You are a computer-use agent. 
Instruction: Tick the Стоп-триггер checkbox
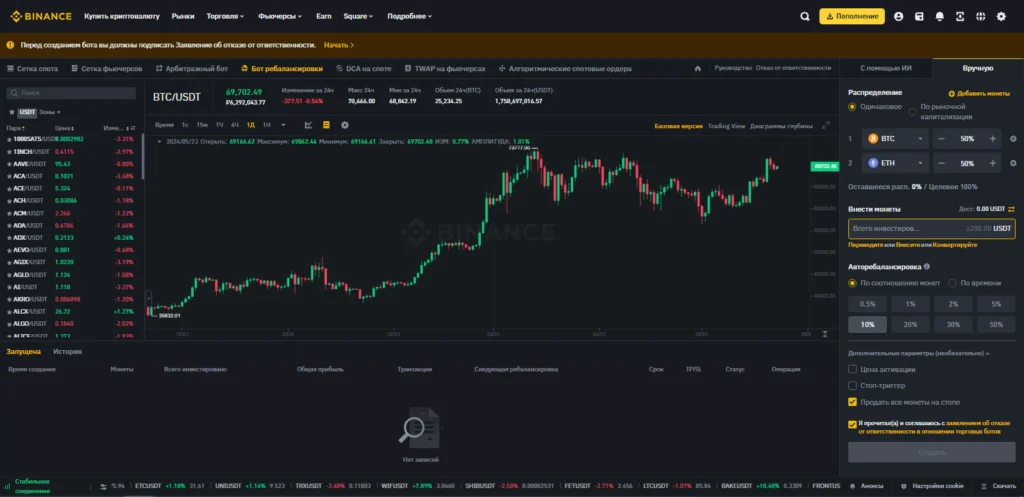click(x=852, y=385)
